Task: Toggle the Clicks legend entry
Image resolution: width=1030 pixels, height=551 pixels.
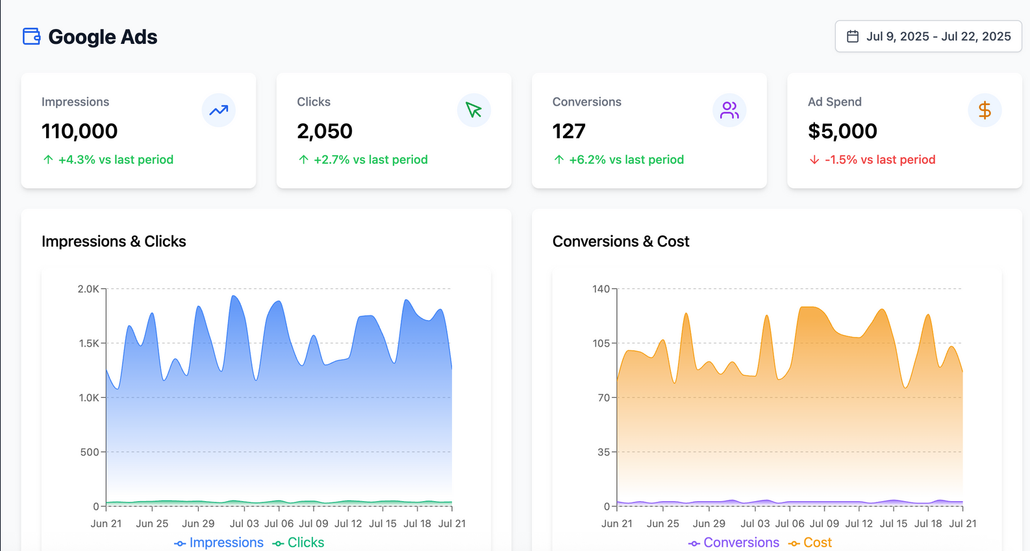Action: point(298,542)
